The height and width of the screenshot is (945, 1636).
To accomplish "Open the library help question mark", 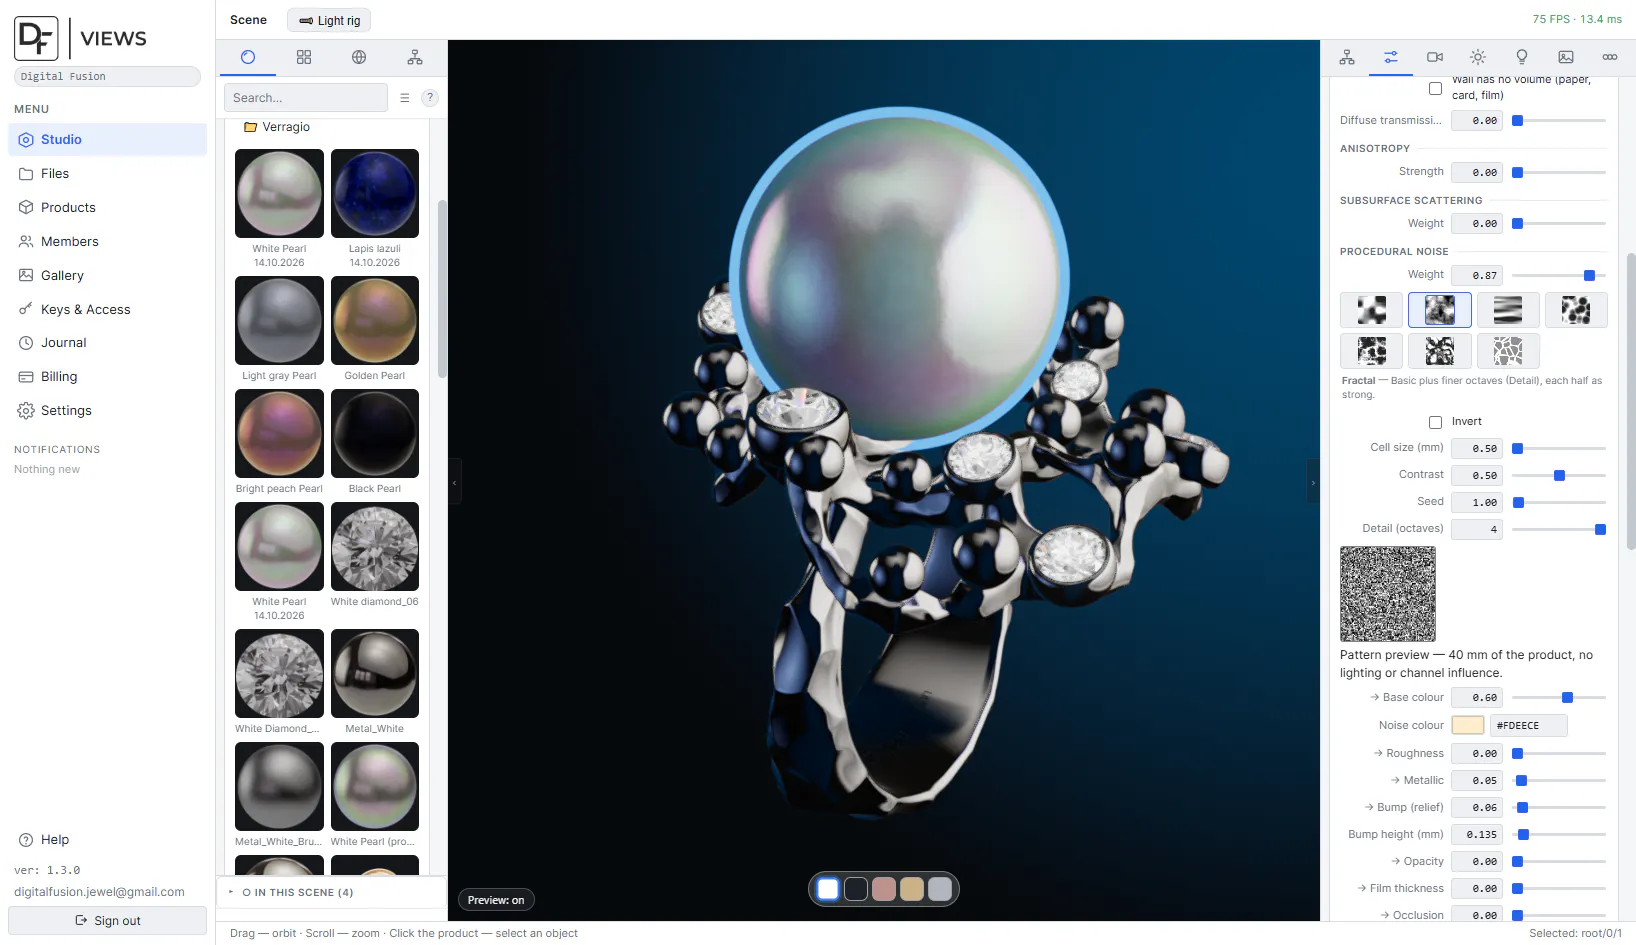I will (430, 98).
